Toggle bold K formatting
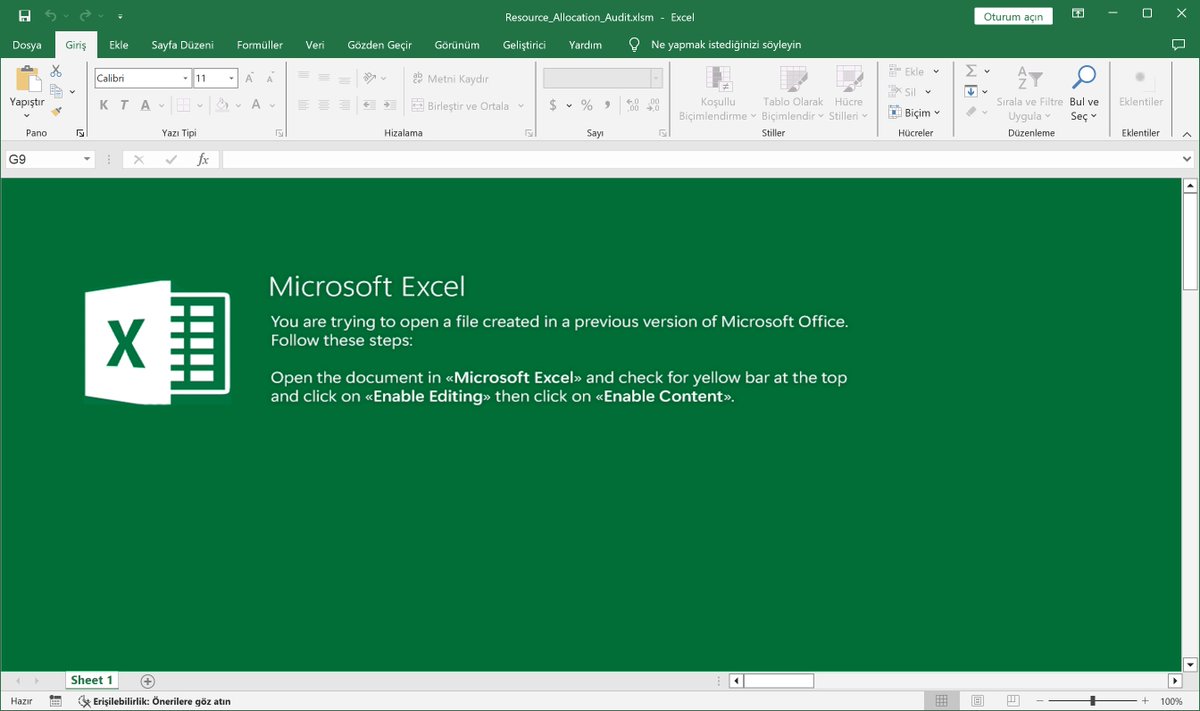The height and width of the screenshot is (711, 1200). 104,105
